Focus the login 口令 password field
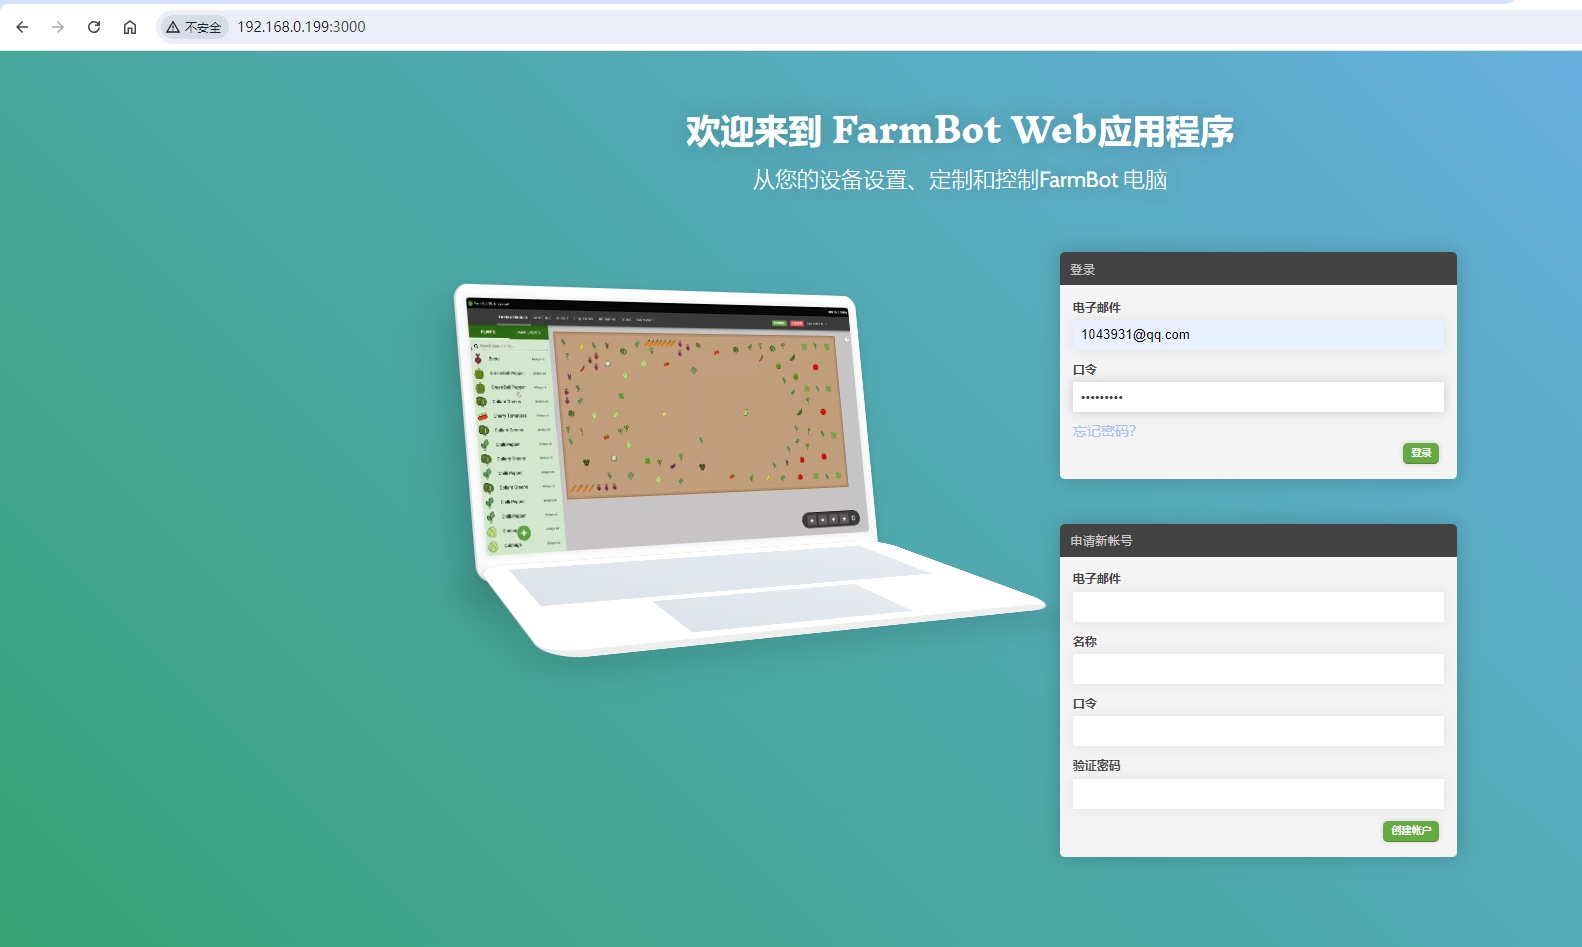 click(x=1258, y=397)
